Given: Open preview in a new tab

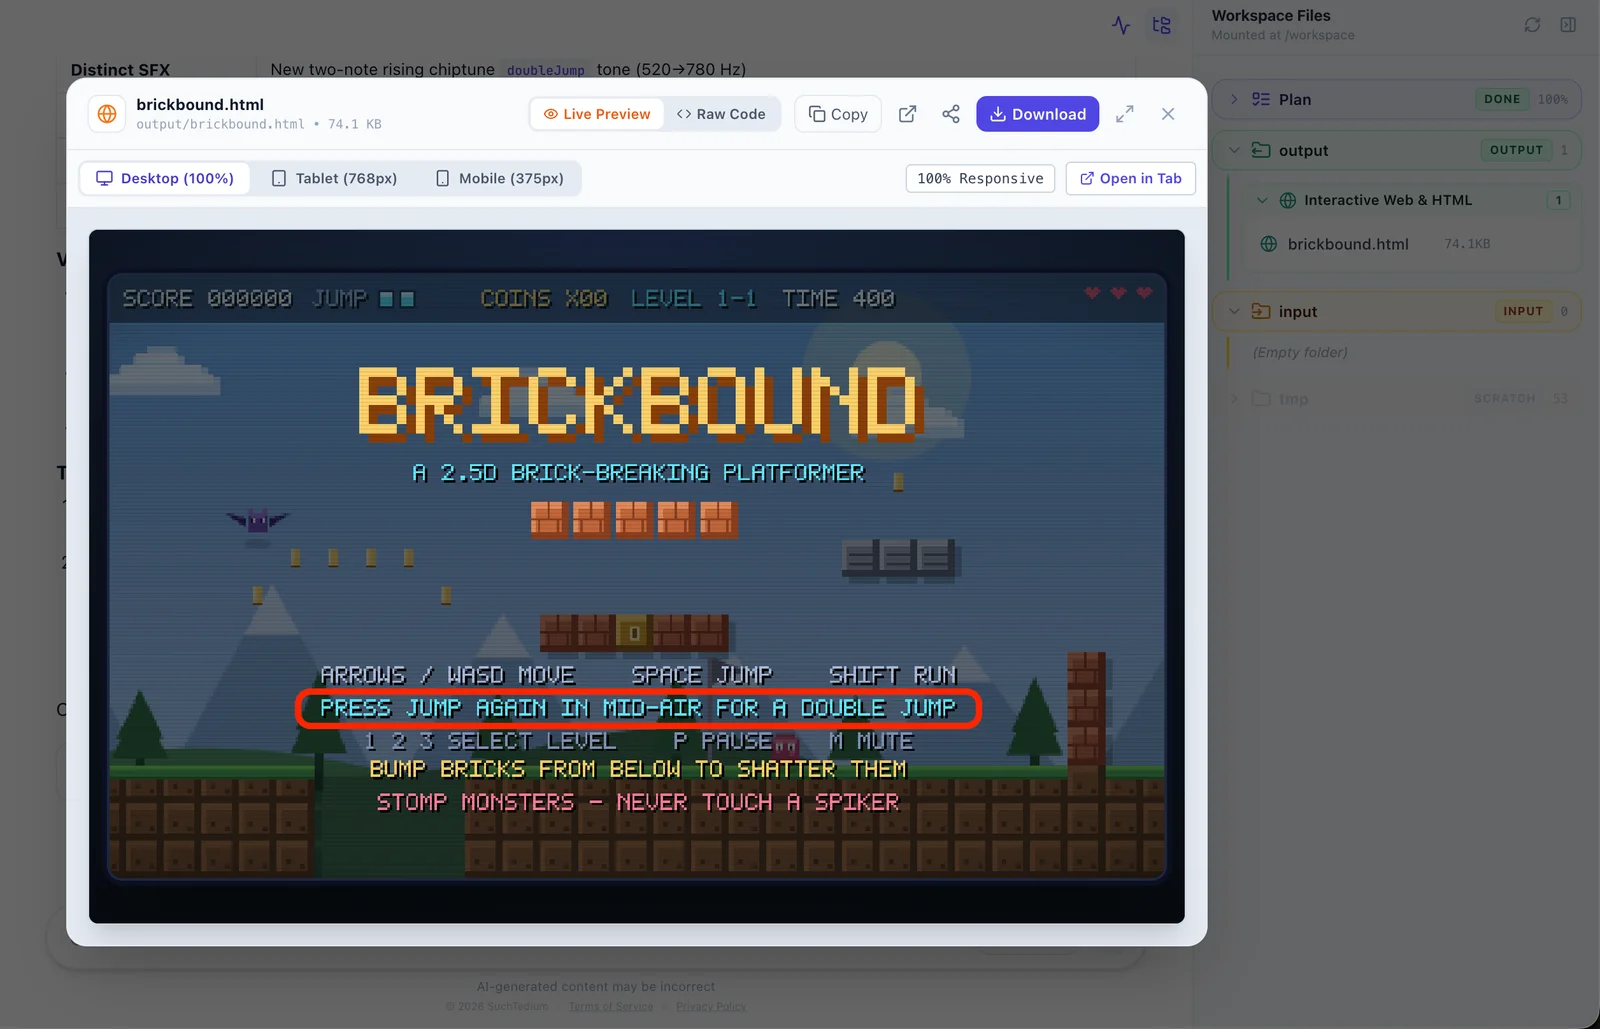Looking at the screenshot, I should coord(1130,178).
